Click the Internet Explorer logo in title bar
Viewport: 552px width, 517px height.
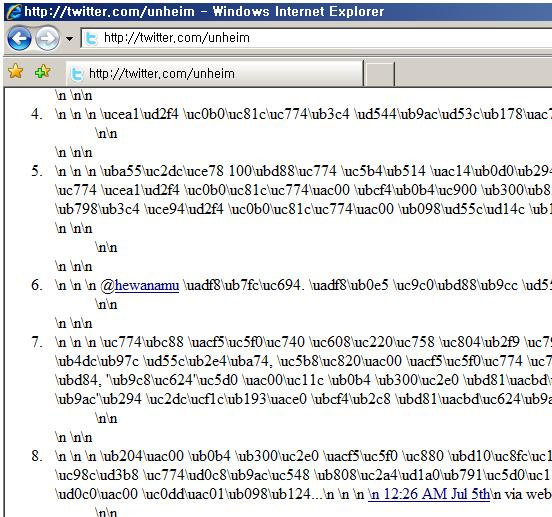14,12
